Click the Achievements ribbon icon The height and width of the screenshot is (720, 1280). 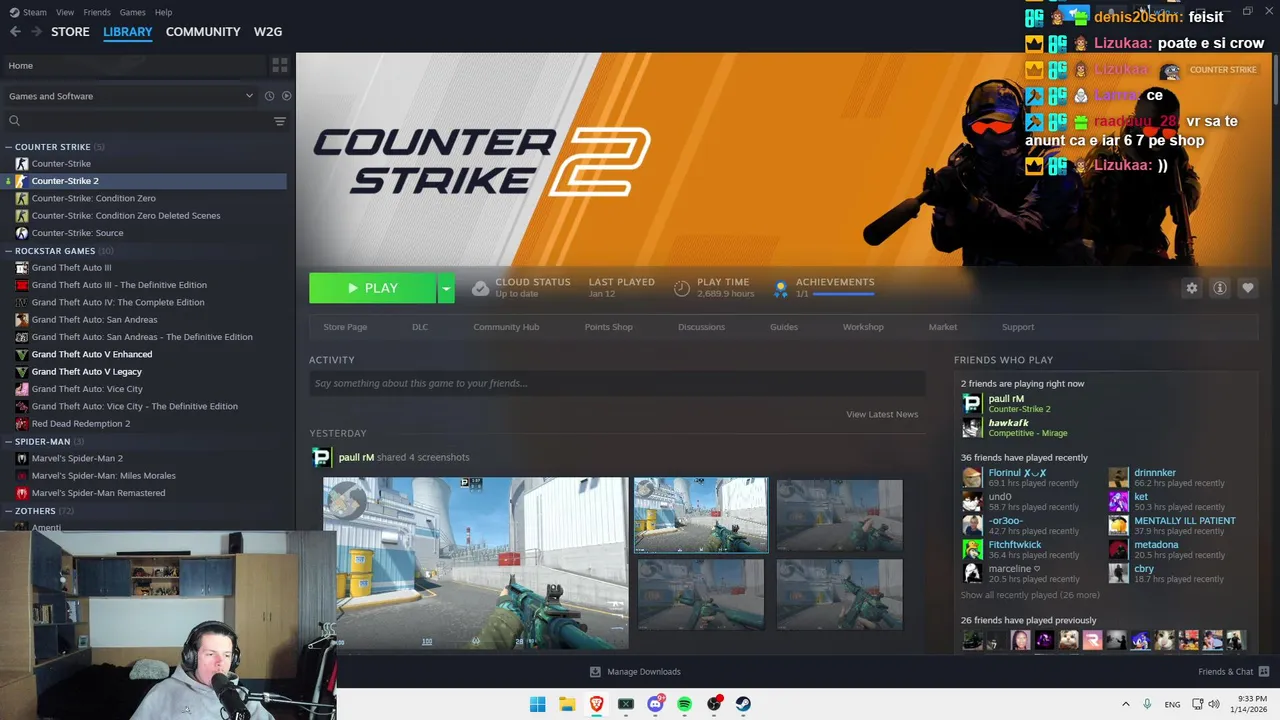[x=781, y=288]
